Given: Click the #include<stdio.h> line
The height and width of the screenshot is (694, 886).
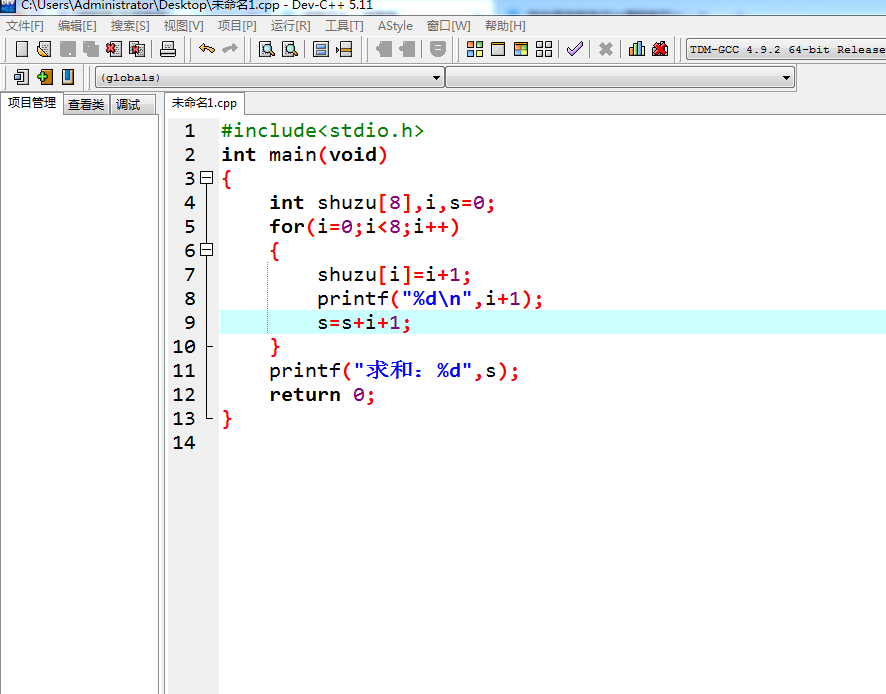Looking at the screenshot, I should pyautogui.click(x=323, y=131).
